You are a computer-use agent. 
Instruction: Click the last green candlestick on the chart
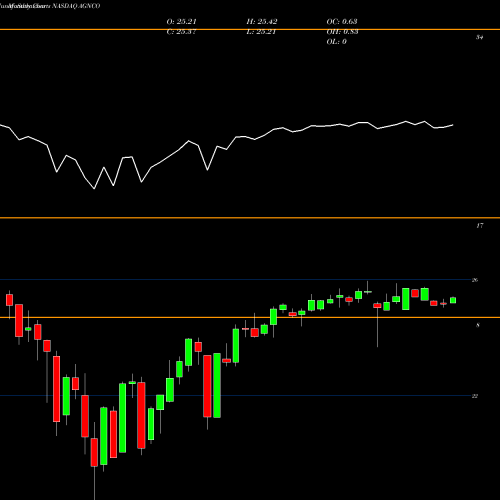453,300
